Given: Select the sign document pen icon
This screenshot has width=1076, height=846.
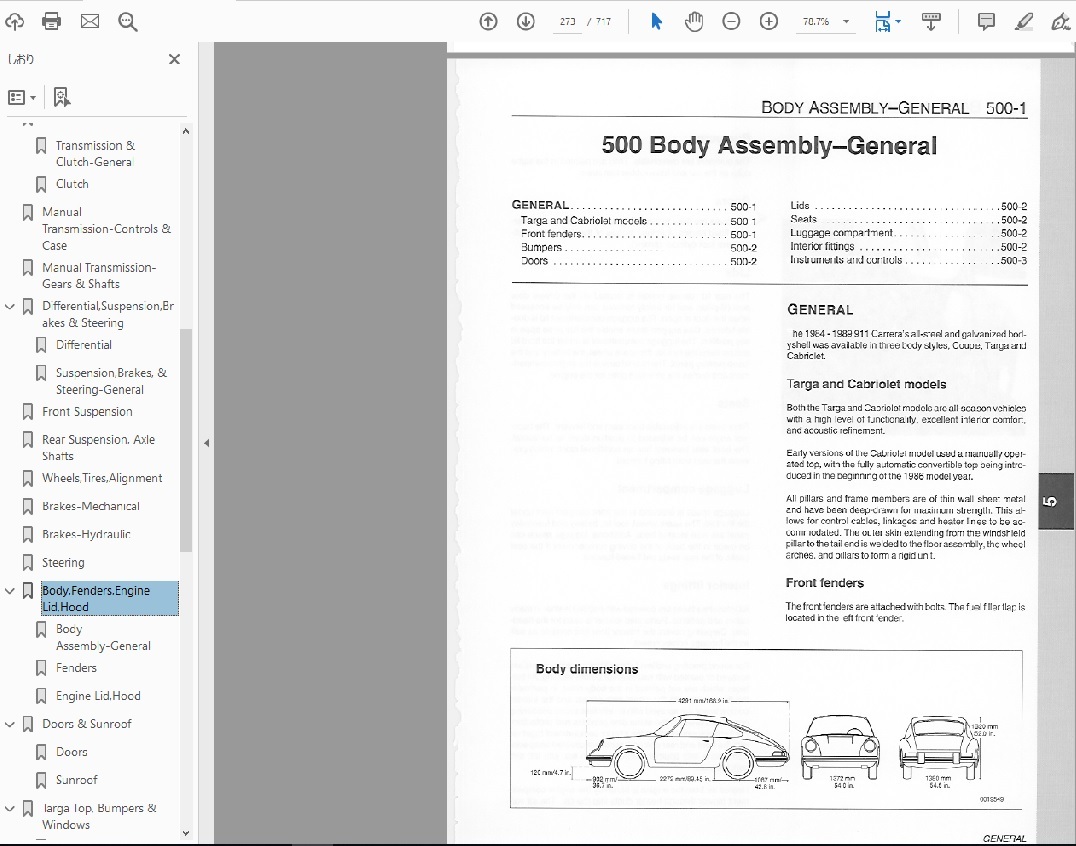Looking at the screenshot, I should [x=1061, y=22].
